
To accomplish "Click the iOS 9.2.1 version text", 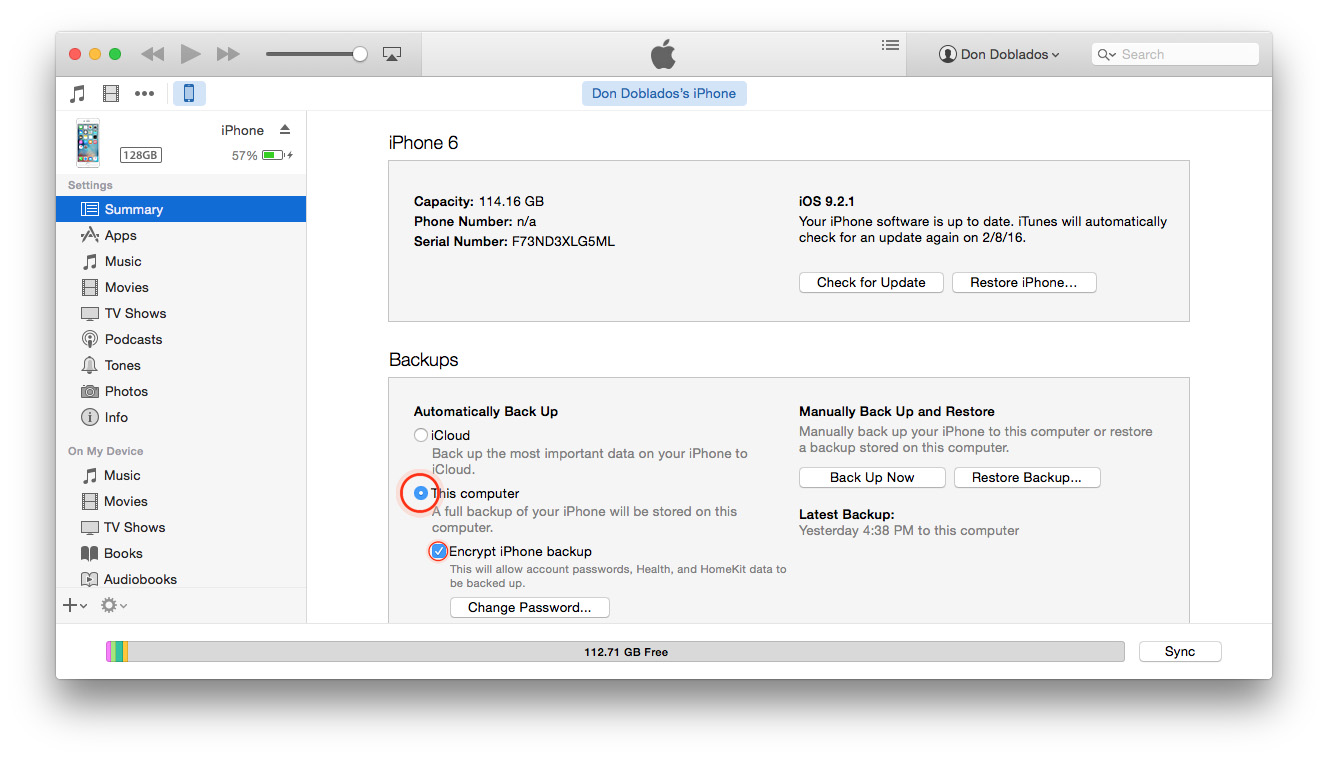I will coord(827,201).
